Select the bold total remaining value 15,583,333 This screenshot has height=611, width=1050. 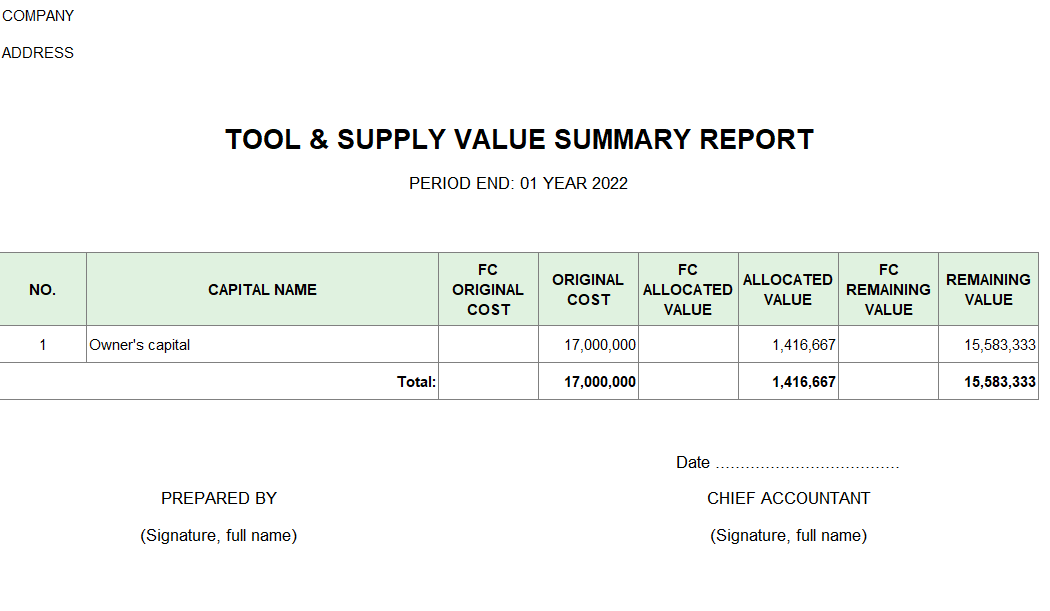(x=1000, y=382)
